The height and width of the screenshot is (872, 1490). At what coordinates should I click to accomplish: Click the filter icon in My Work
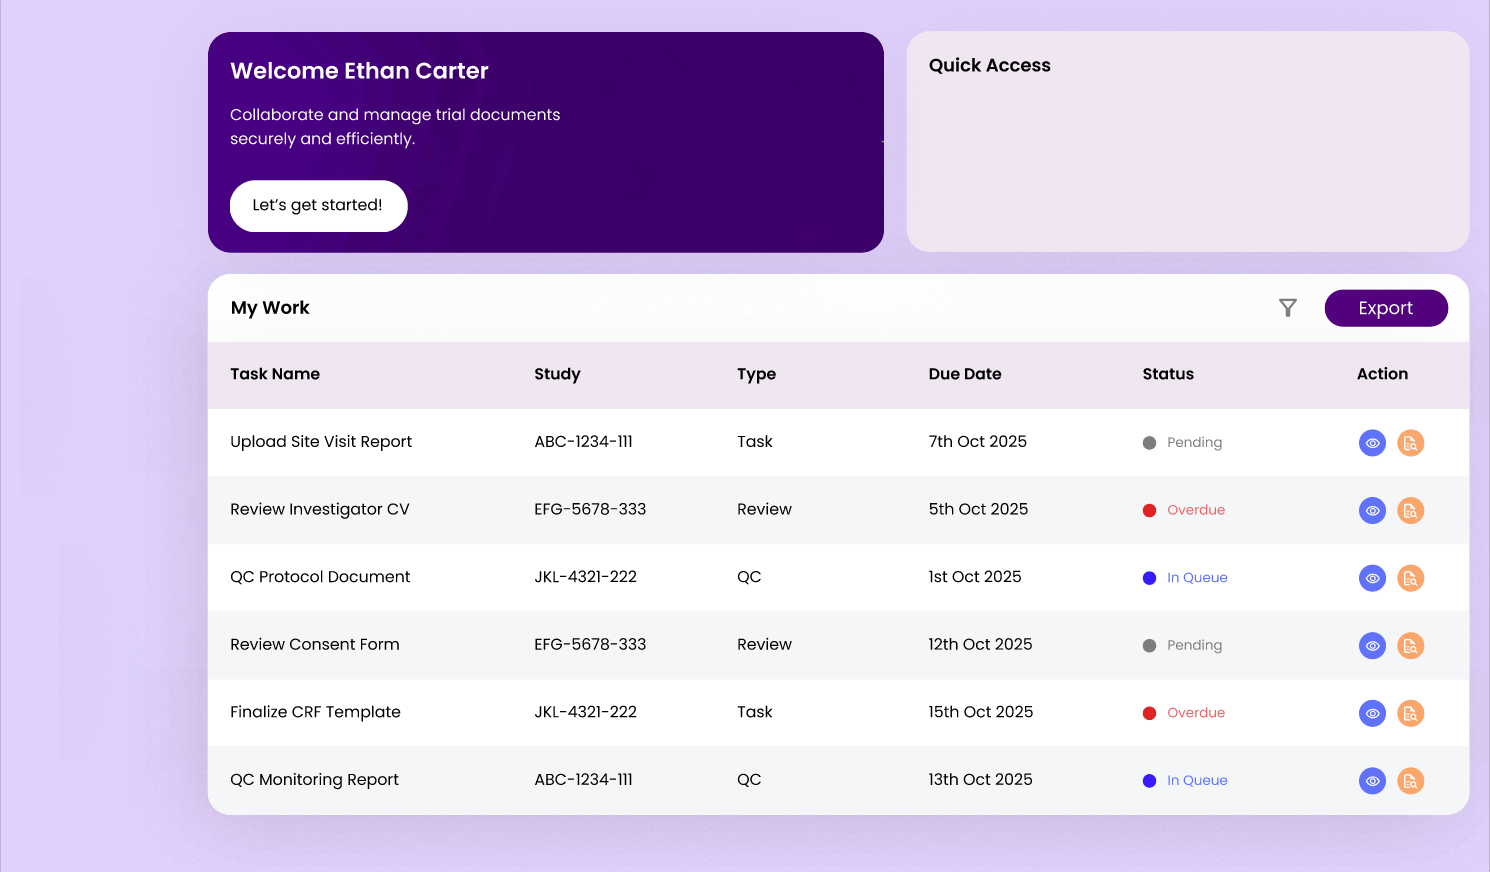[x=1288, y=308]
